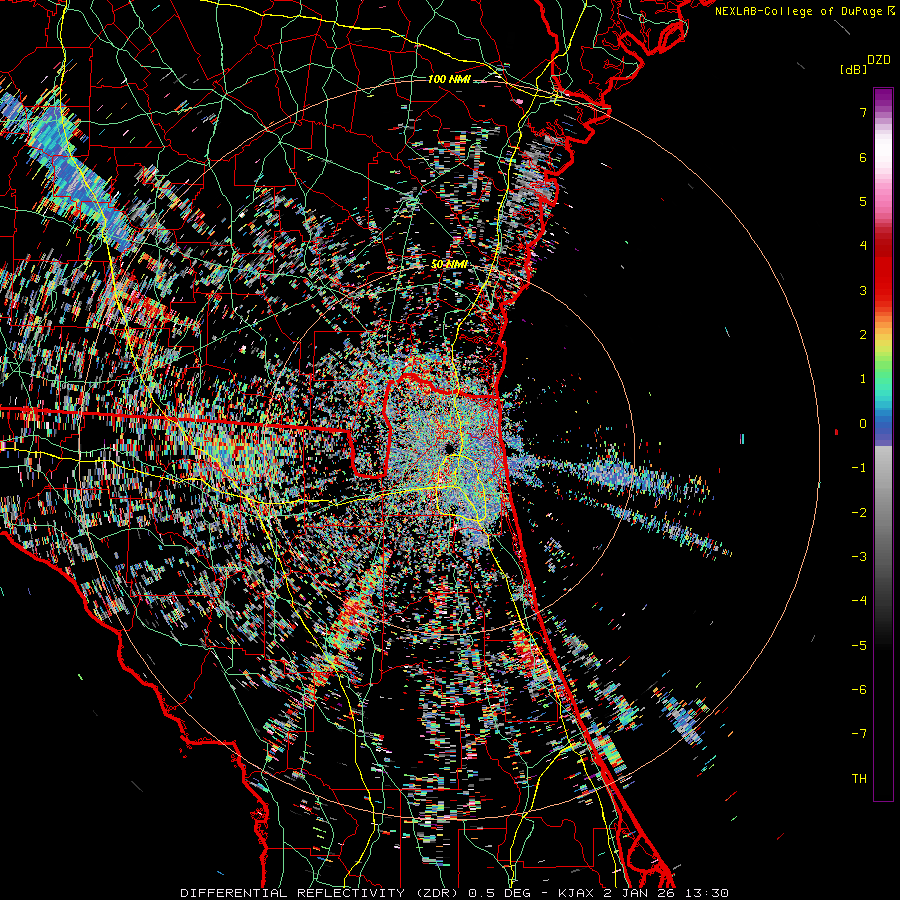Click the "2" value on the dB scale
Viewport: 900px width, 900px height.
pyautogui.click(x=863, y=335)
